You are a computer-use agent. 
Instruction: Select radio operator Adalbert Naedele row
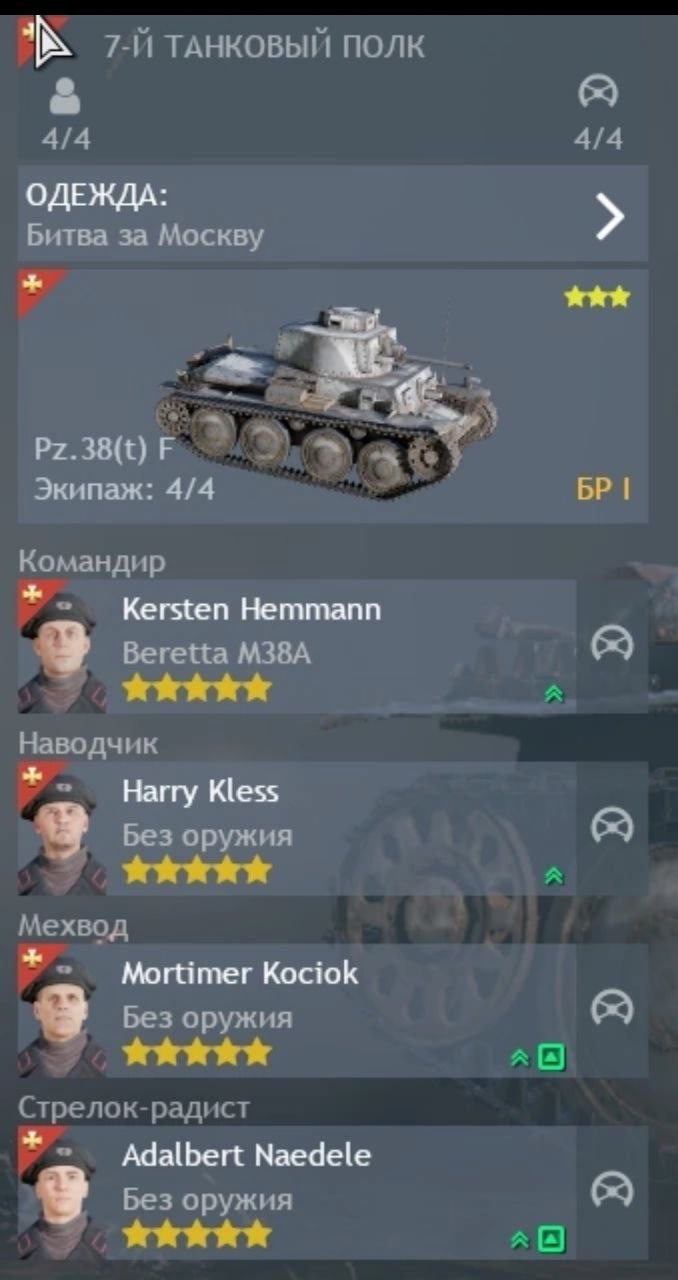pos(297,1192)
